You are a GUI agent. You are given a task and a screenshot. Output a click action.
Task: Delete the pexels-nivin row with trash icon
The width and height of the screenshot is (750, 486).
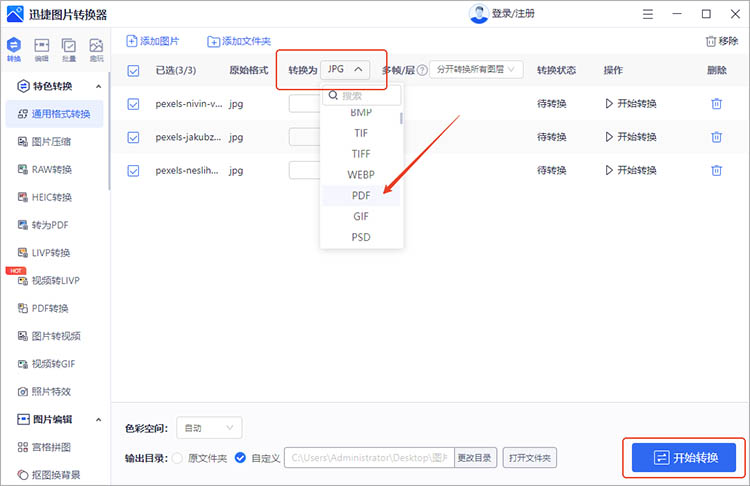tap(716, 103)
